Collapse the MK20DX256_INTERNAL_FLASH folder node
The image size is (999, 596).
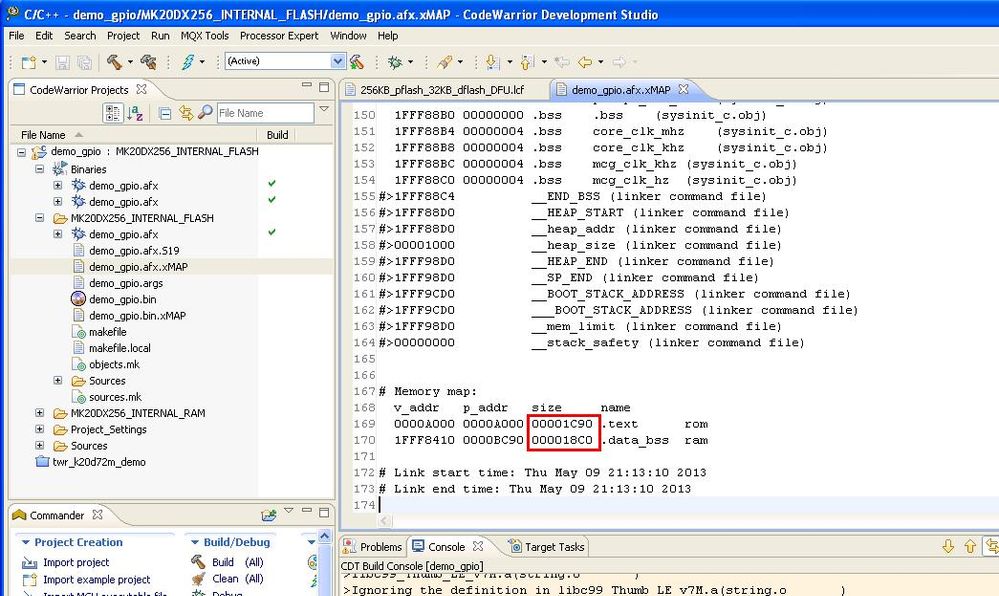[x=40, y=217]
